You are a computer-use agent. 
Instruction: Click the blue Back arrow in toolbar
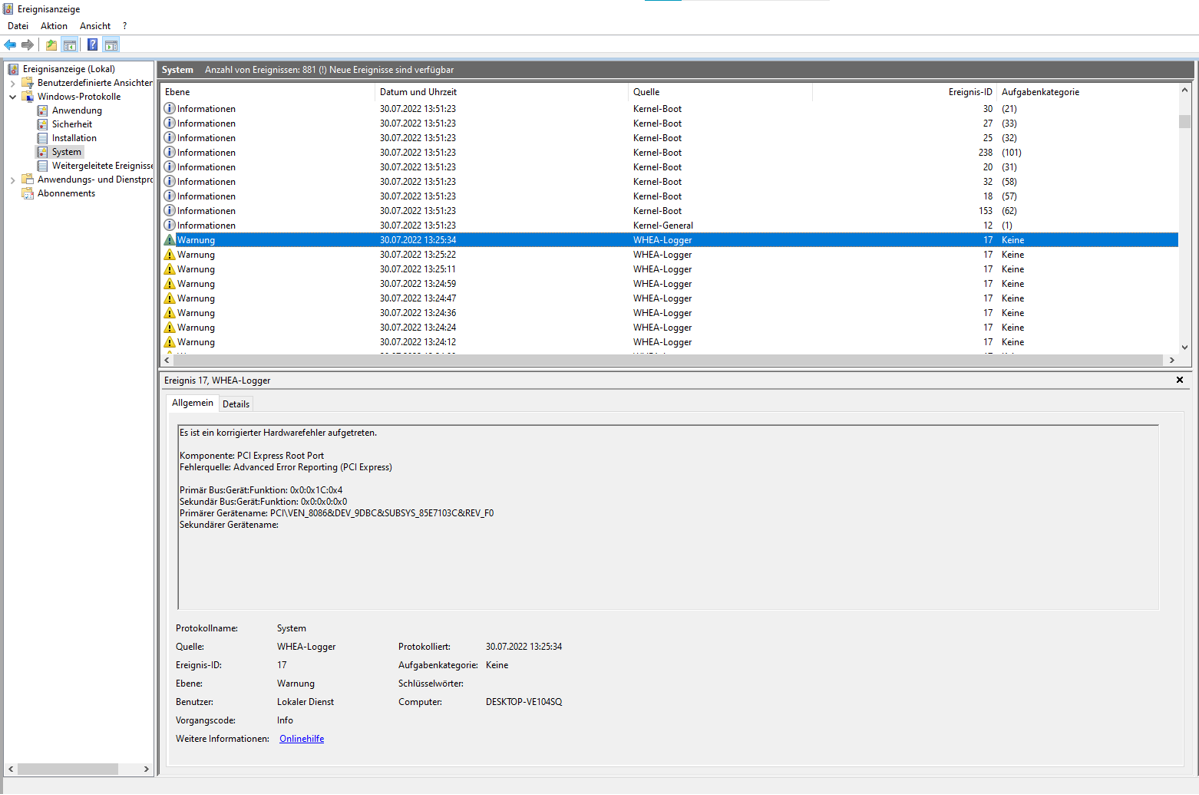(x=10, y=45)
